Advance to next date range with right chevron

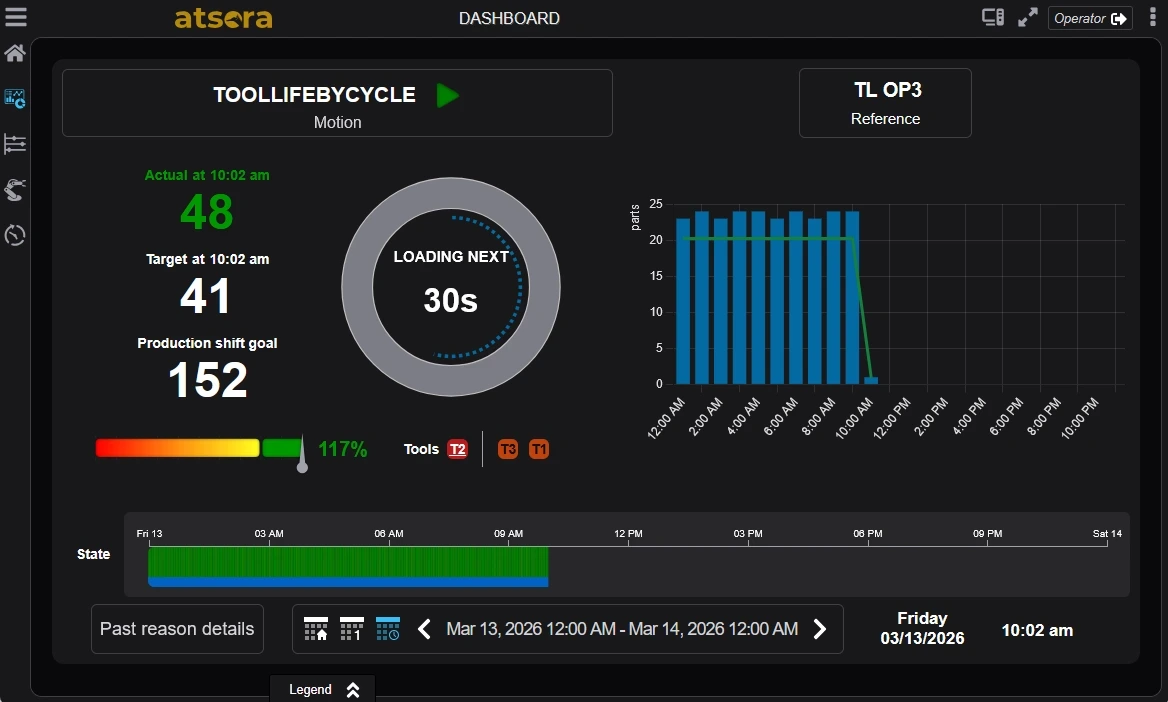click(820, 629)
